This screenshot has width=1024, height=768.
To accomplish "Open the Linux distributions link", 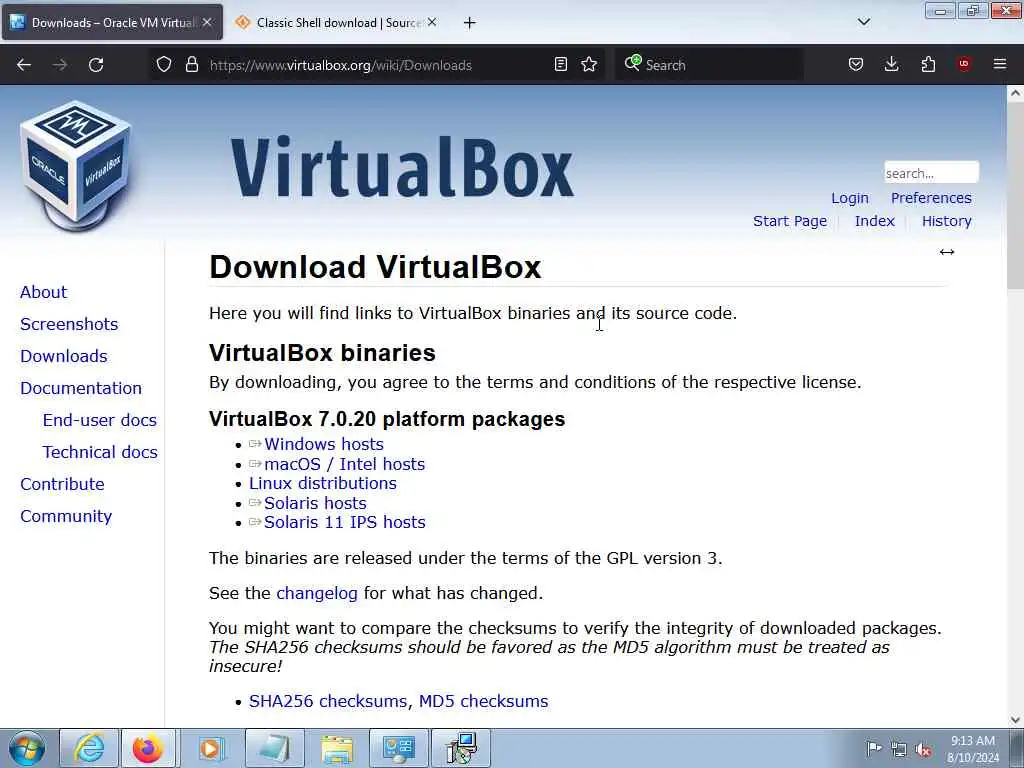I will click(x=323, y=483).
